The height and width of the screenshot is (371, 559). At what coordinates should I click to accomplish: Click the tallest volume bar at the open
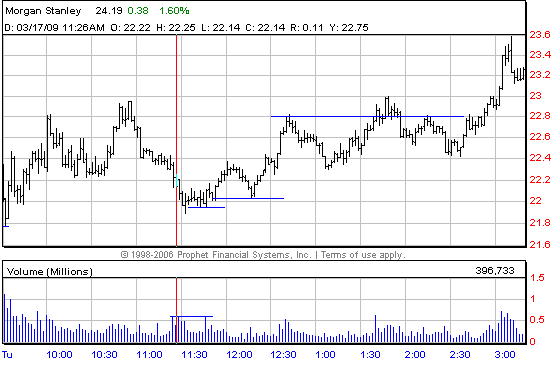[5, 318]
